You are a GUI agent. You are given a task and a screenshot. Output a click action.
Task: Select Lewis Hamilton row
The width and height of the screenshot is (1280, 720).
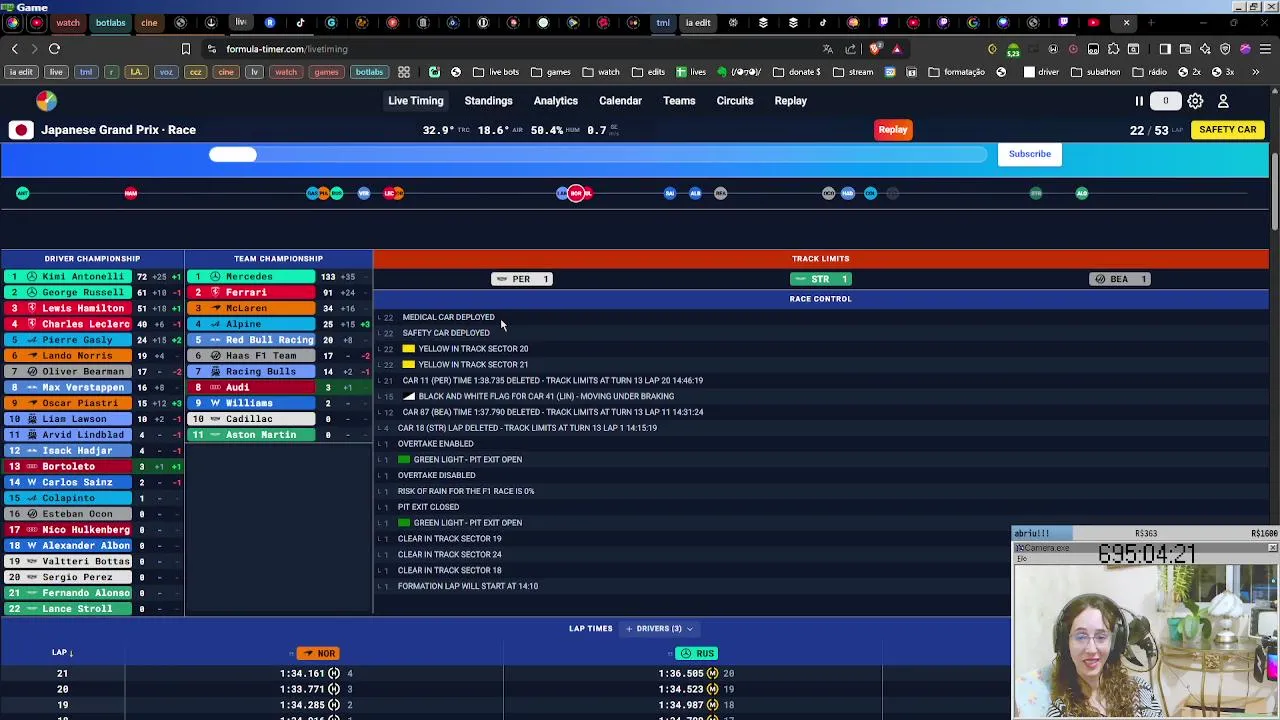(92, 309)
